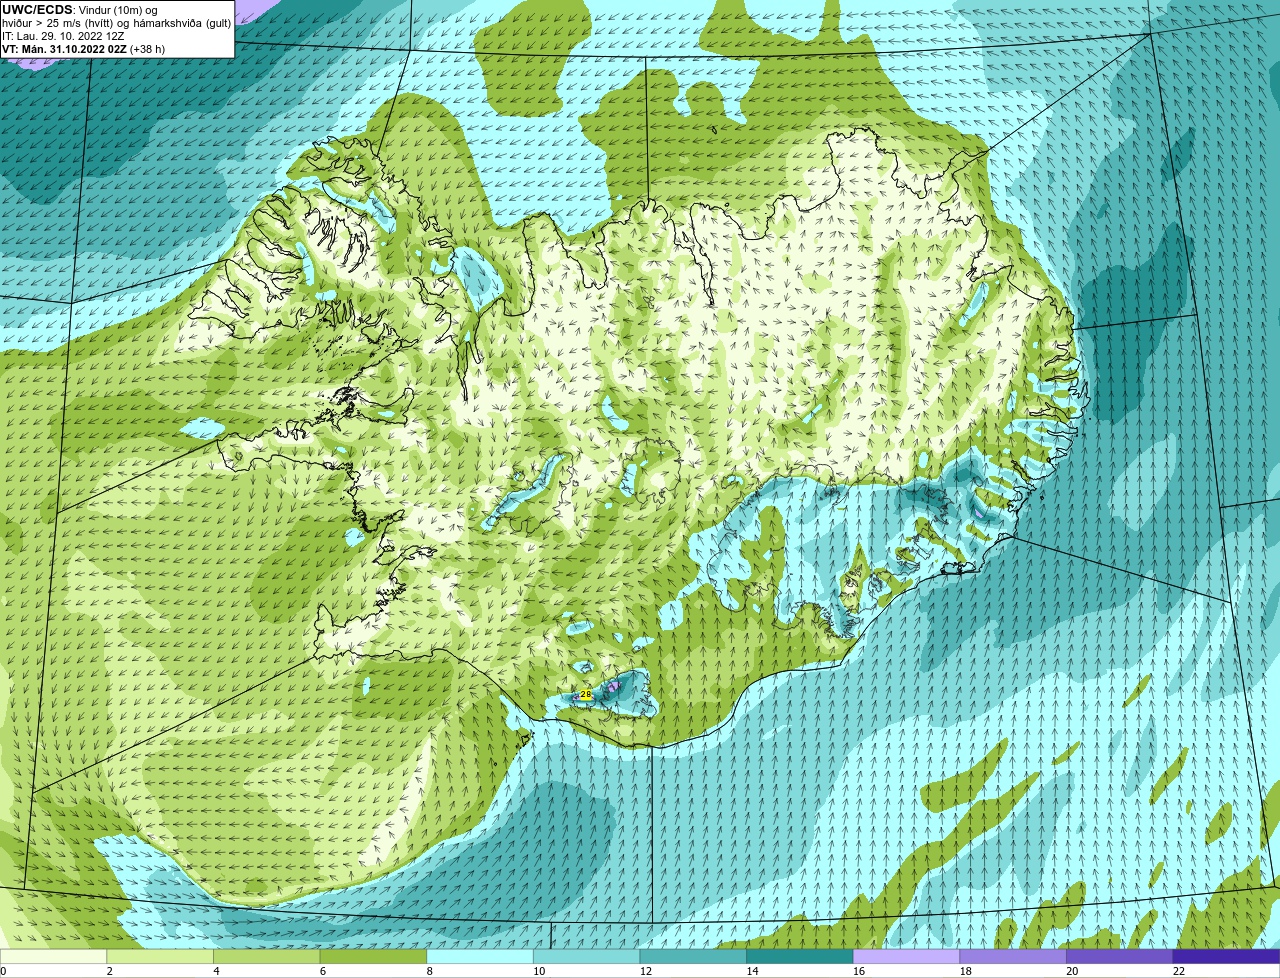Screen dimensions: 1280x978
Task: Click the '8' tick label on the color scale
Action: click(x=429, y=971)
